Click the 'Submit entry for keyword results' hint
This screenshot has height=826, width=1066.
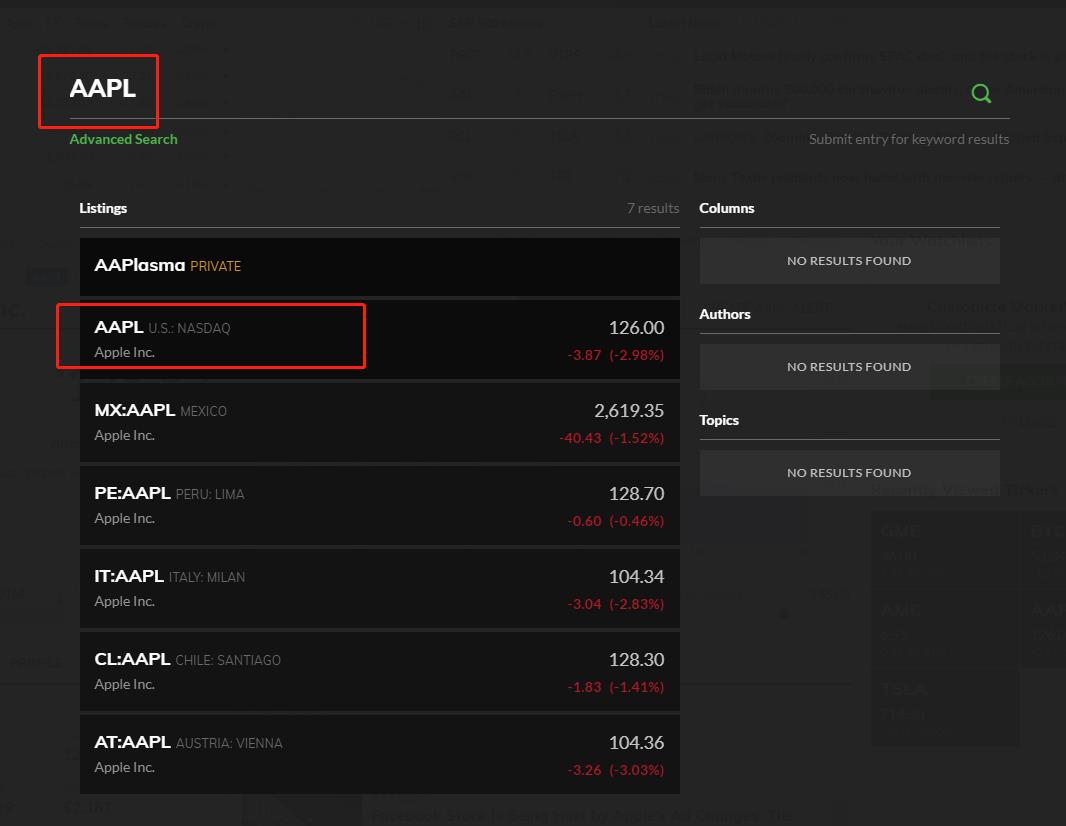tap(908, 139)
